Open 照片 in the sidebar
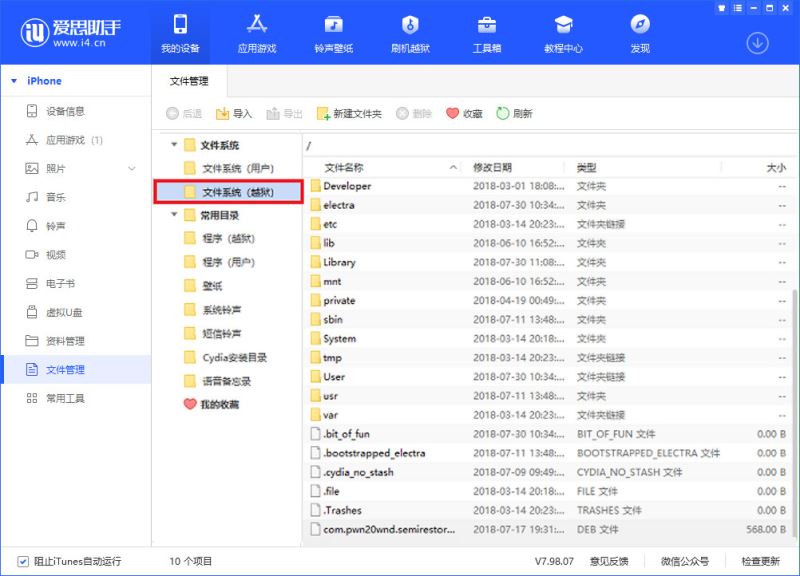Viewport: 800px width, 576px height. click(x=77, y=168)
